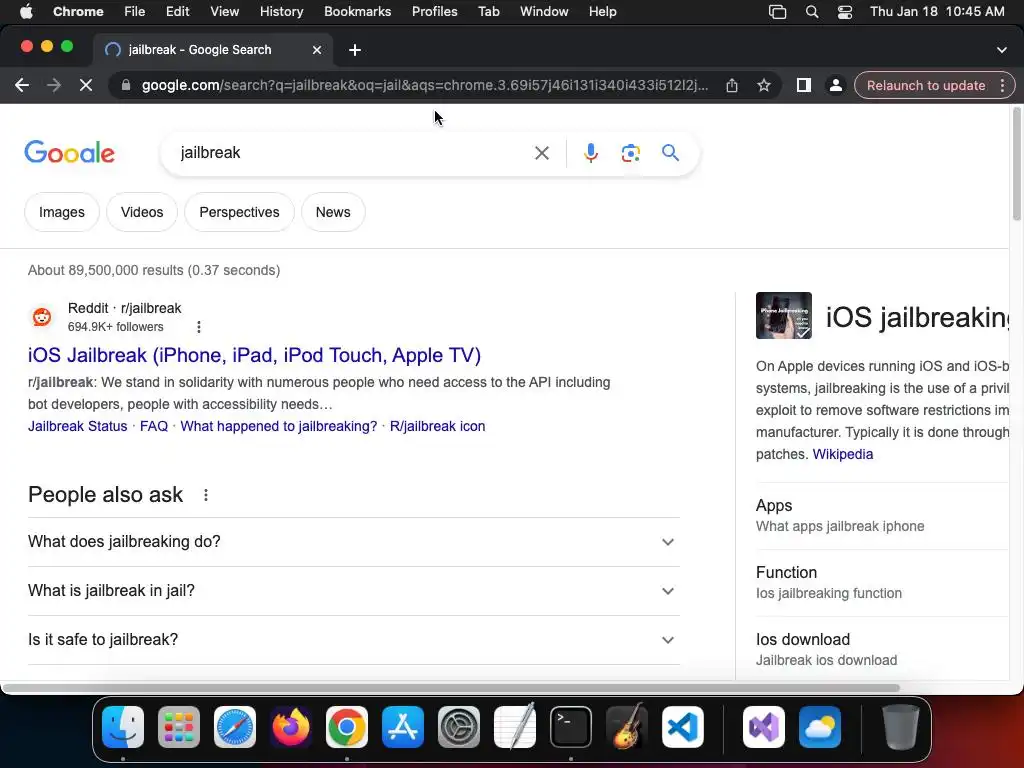The height and width of the screenshot is (768, 1024).
Task: Open "What happened to jailbreaking?" sitelink
Action: tap(279, 426)
